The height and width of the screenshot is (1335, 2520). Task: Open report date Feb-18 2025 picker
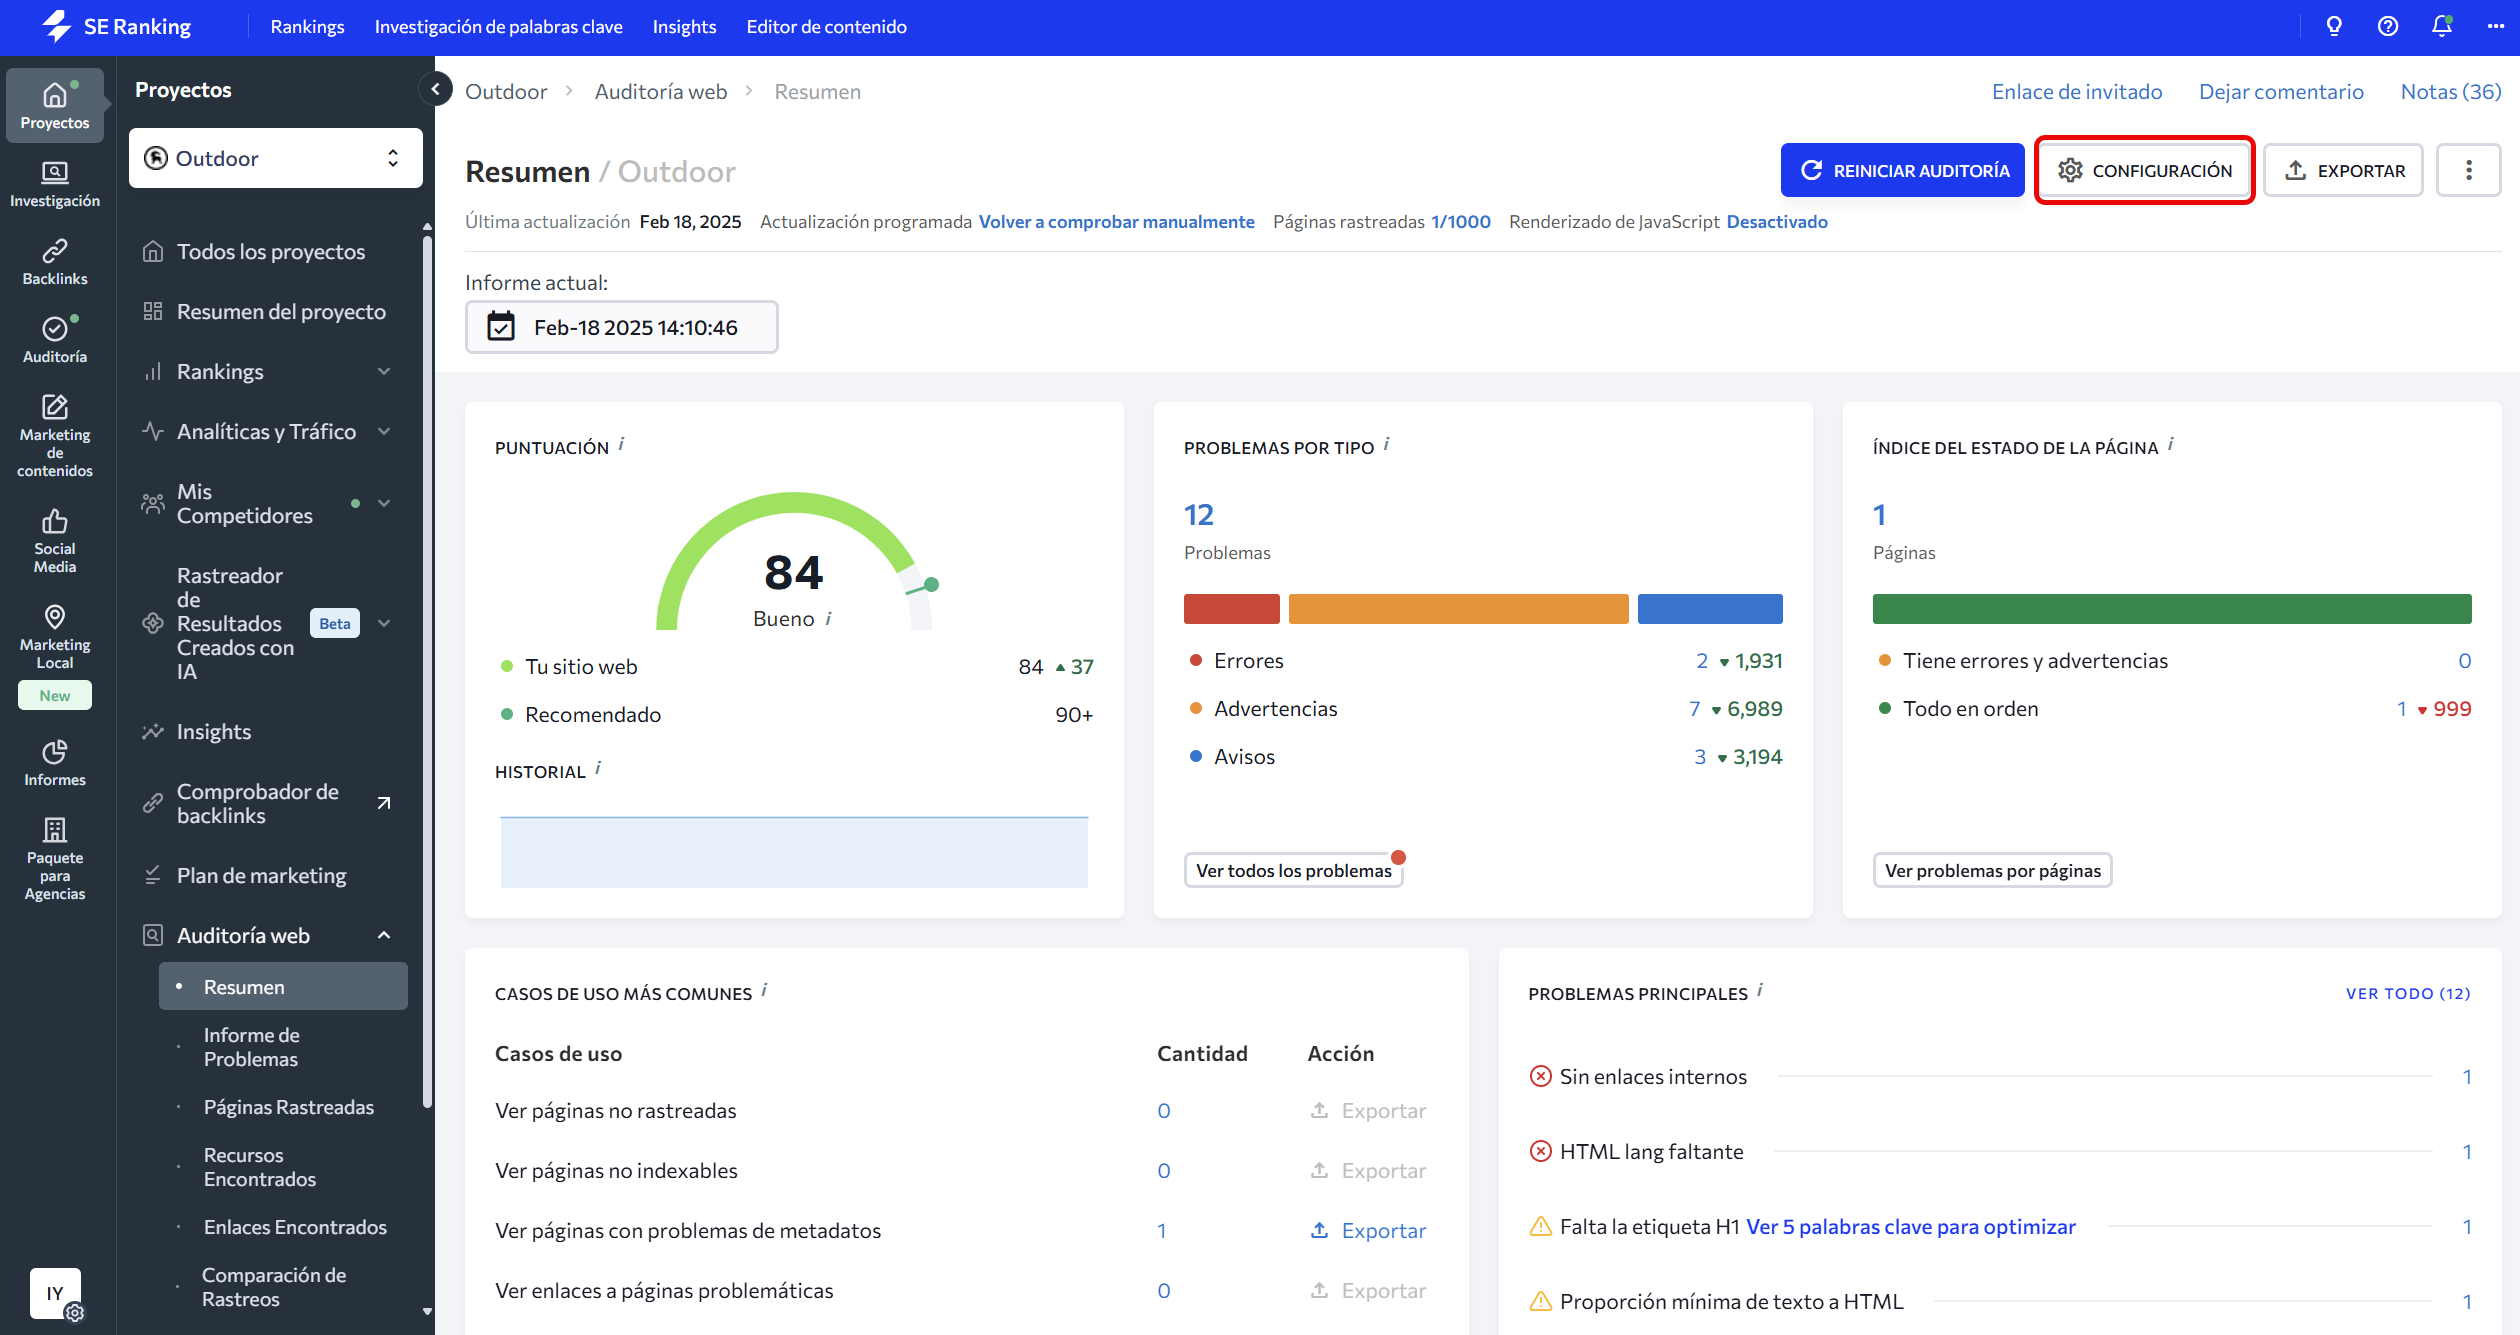(x=621, y=327)
